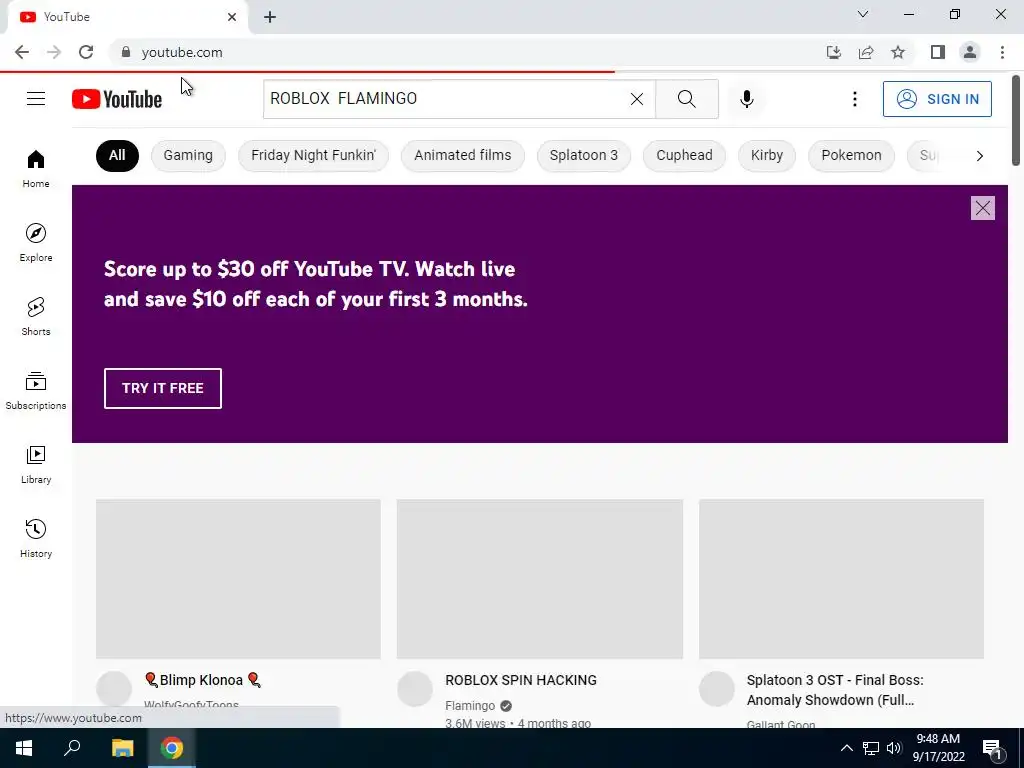Open File Explorer from the taskbar
The height and width of the screenshot is (768, 1024).
pos(122,748)
